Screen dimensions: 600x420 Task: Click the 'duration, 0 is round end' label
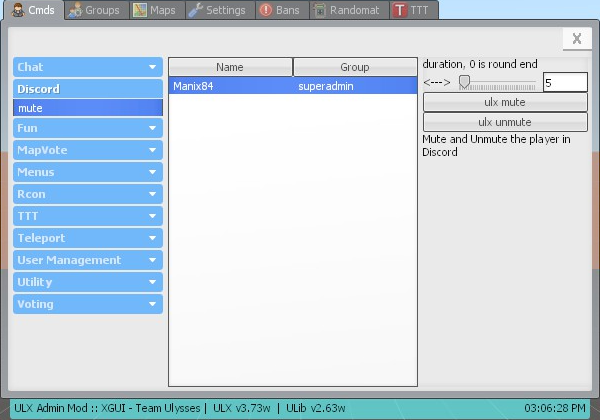[x=480, y=64]
